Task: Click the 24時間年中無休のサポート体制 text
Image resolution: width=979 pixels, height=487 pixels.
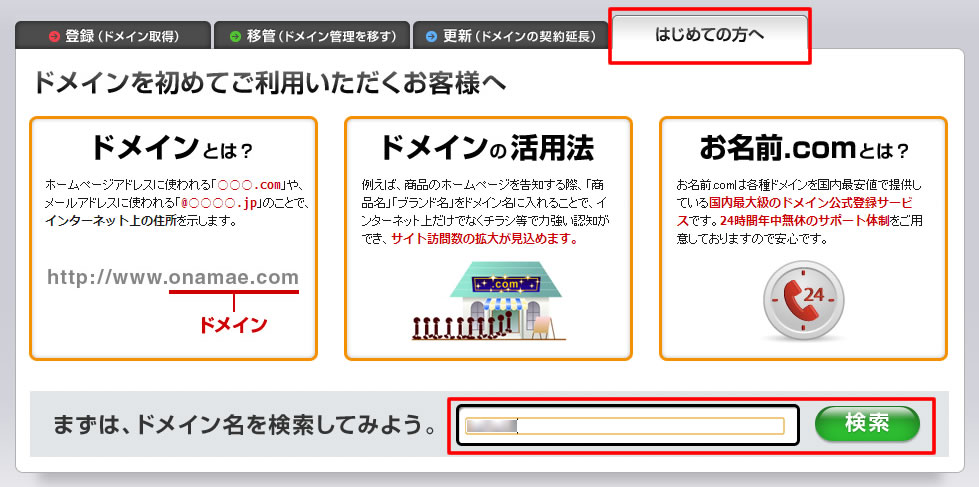Action: (x=805, y=221)
